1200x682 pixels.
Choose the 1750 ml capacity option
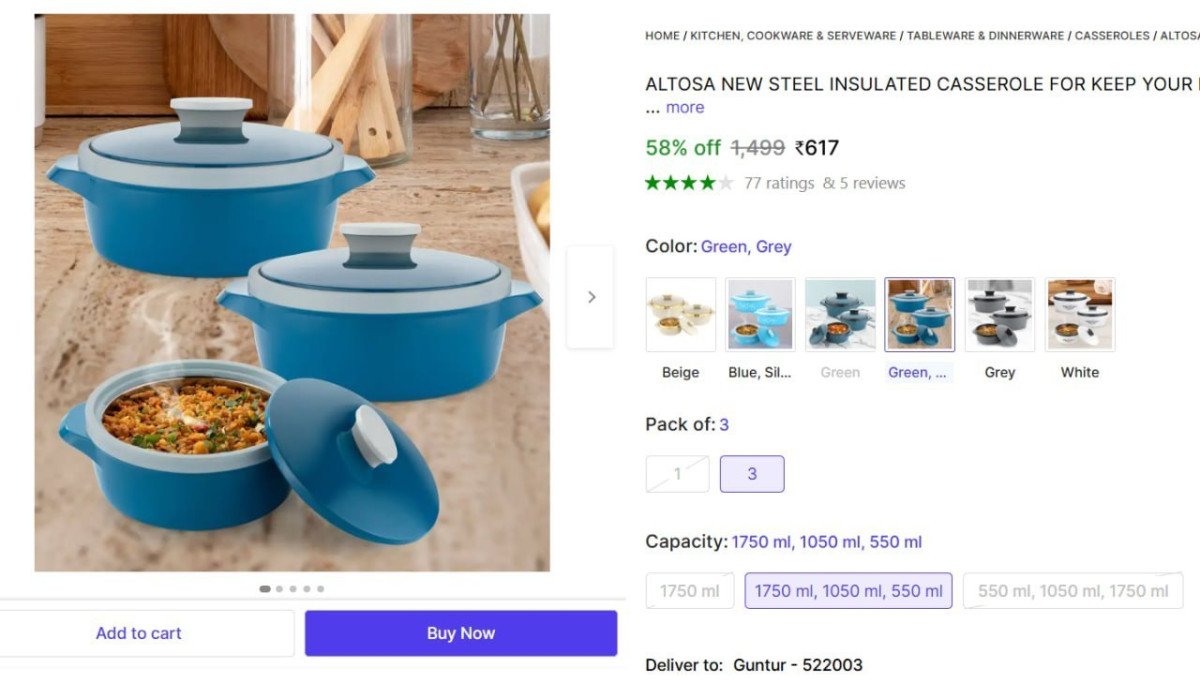click(689, 590)
